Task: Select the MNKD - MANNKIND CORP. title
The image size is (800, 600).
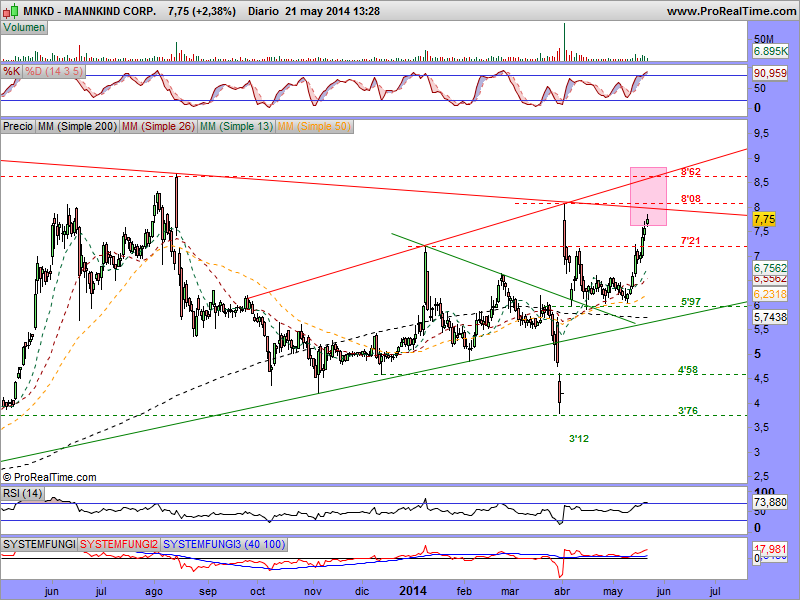Action: tap(89, 11)
